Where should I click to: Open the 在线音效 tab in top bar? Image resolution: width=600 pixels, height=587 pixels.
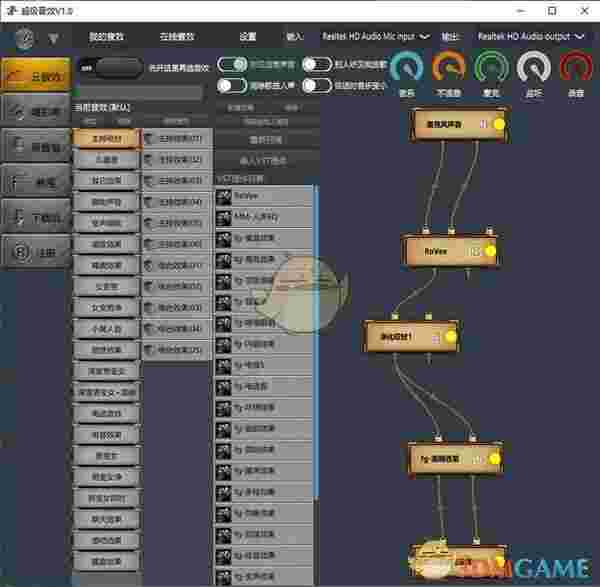tap(177, 37)
